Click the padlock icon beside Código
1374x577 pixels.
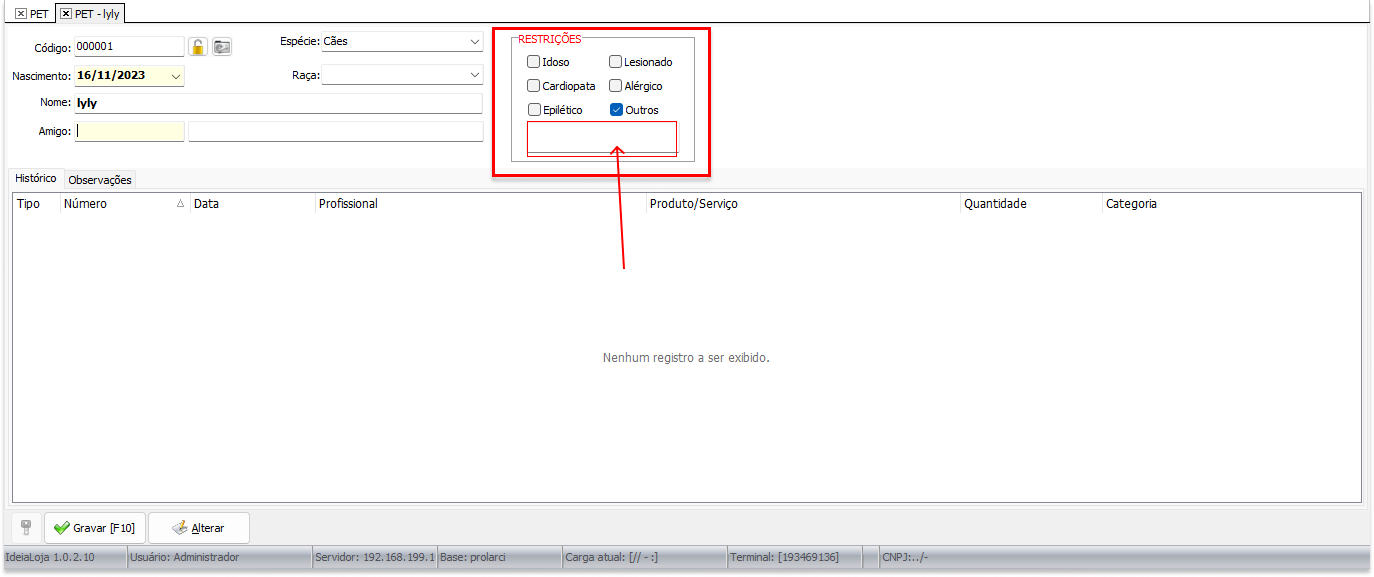click(x=198, y=47)
